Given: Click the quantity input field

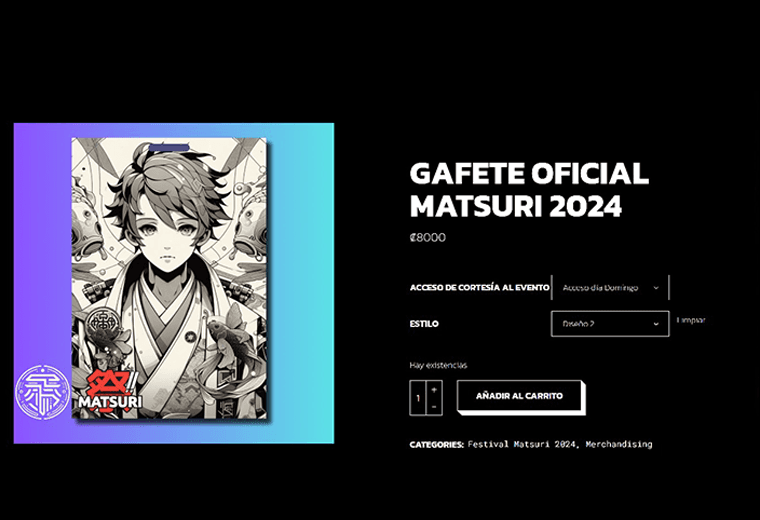Looking at the screenshot, I should click(418, 398).
